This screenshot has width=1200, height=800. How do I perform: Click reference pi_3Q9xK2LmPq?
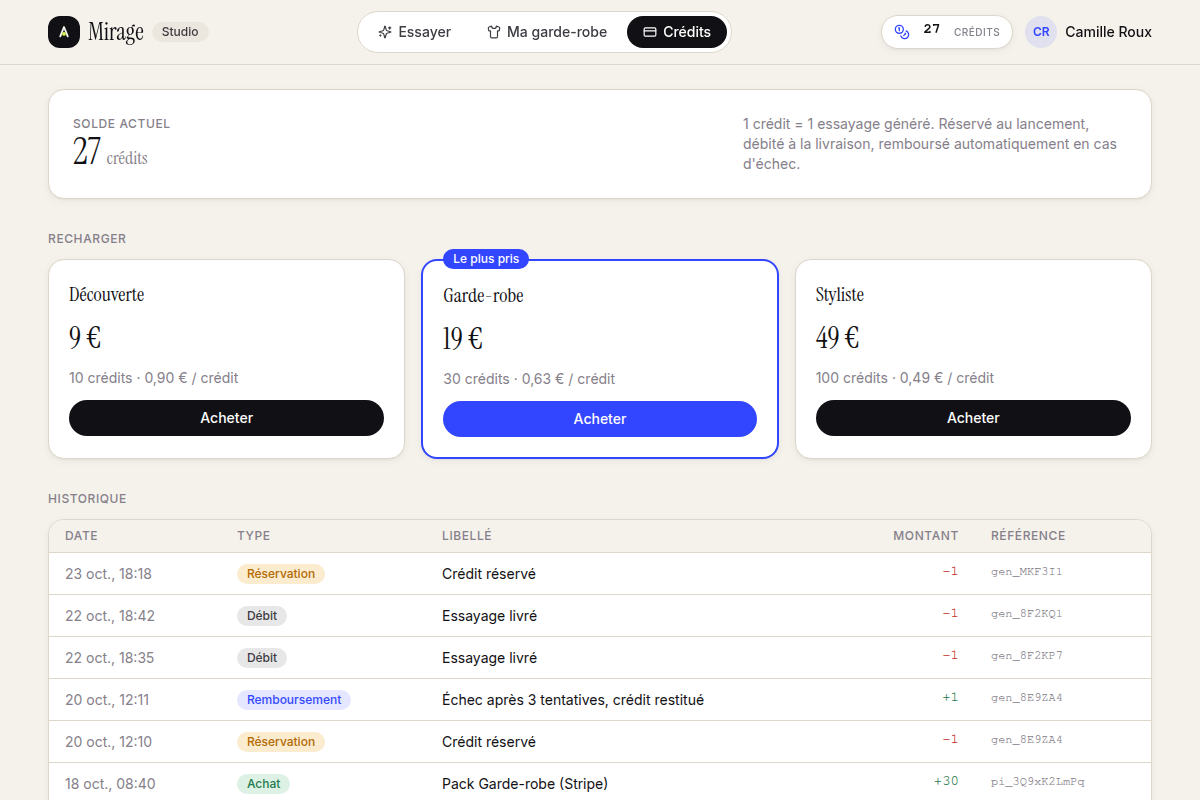(1038, 782)
